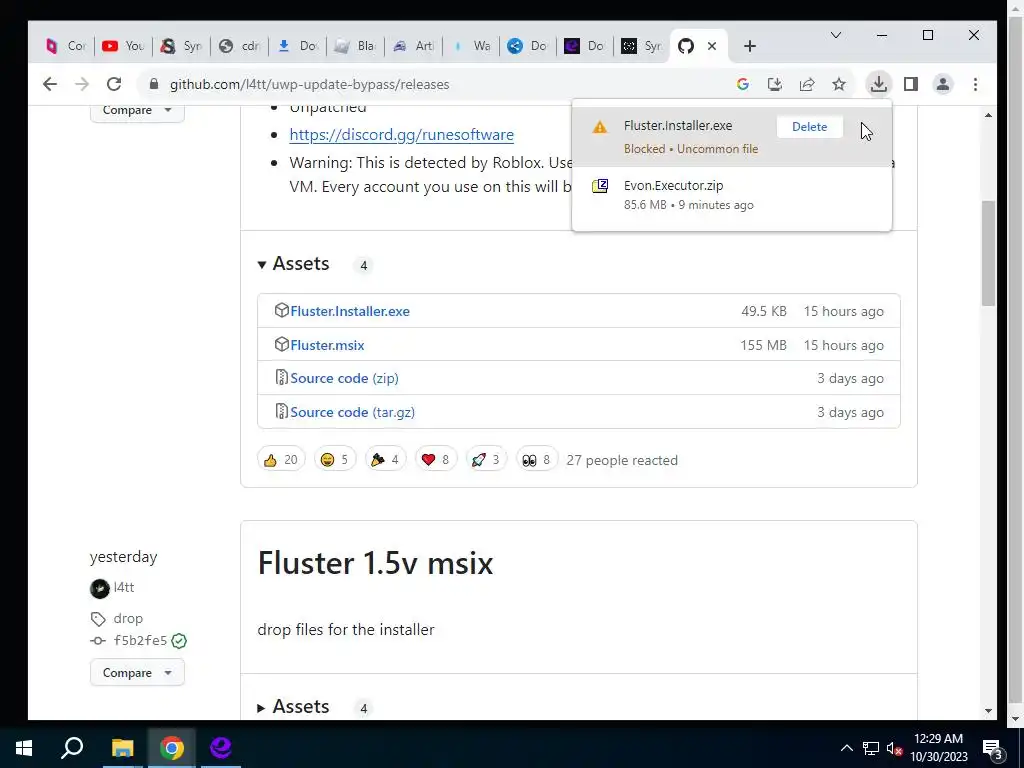Click the warning icon next to Fluster.Installer.exe download
The image size is (1024, 768).
click(x=600, y=127)
